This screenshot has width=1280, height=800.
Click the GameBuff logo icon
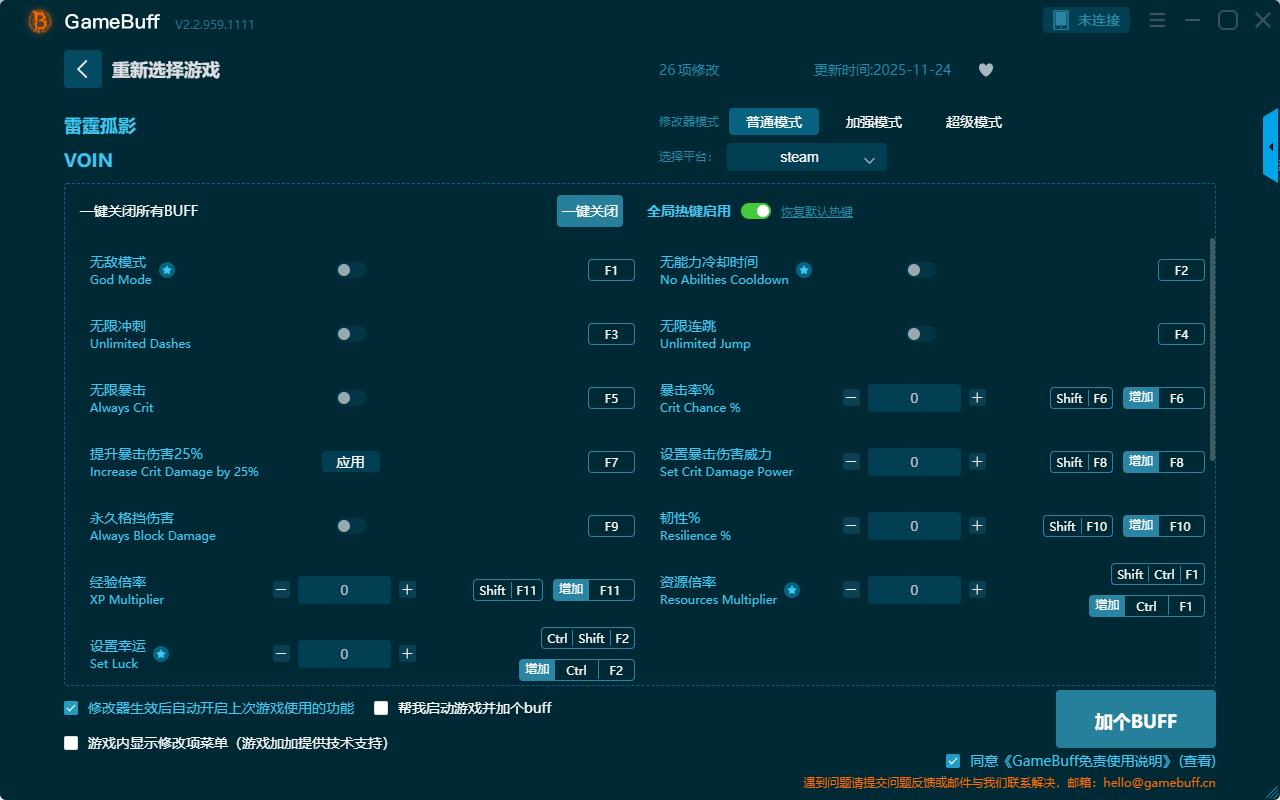click(x=39, y=21)
